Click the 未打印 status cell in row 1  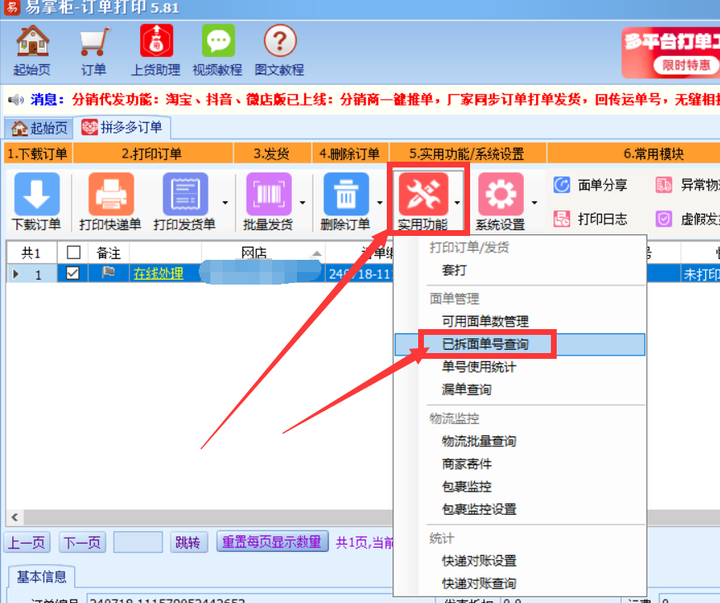701,274
